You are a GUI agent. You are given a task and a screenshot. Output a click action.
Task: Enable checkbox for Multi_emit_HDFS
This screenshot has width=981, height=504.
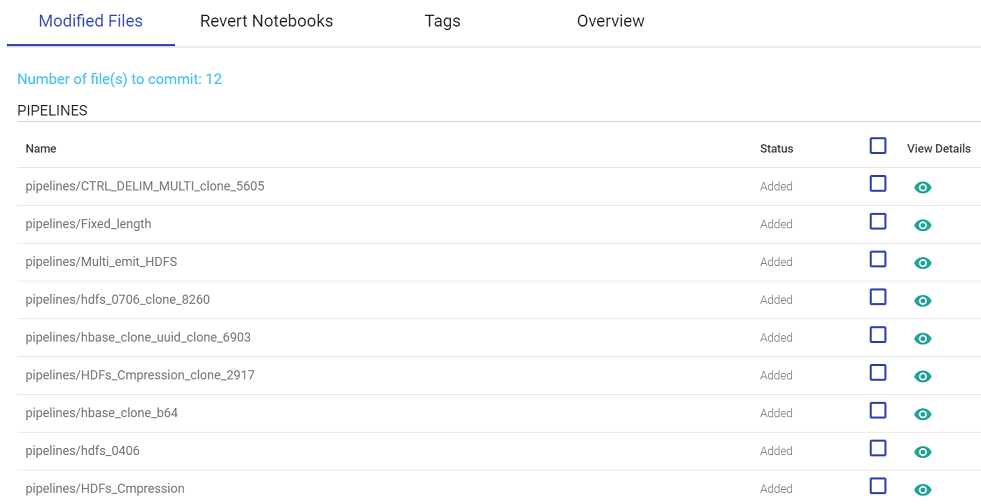point(878,259)
